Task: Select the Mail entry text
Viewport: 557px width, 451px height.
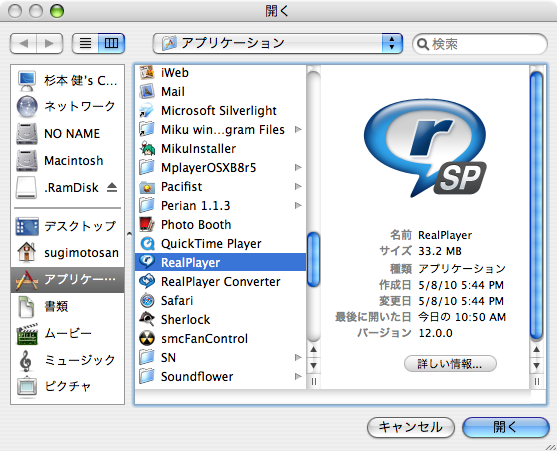Action: pos(173,92)
